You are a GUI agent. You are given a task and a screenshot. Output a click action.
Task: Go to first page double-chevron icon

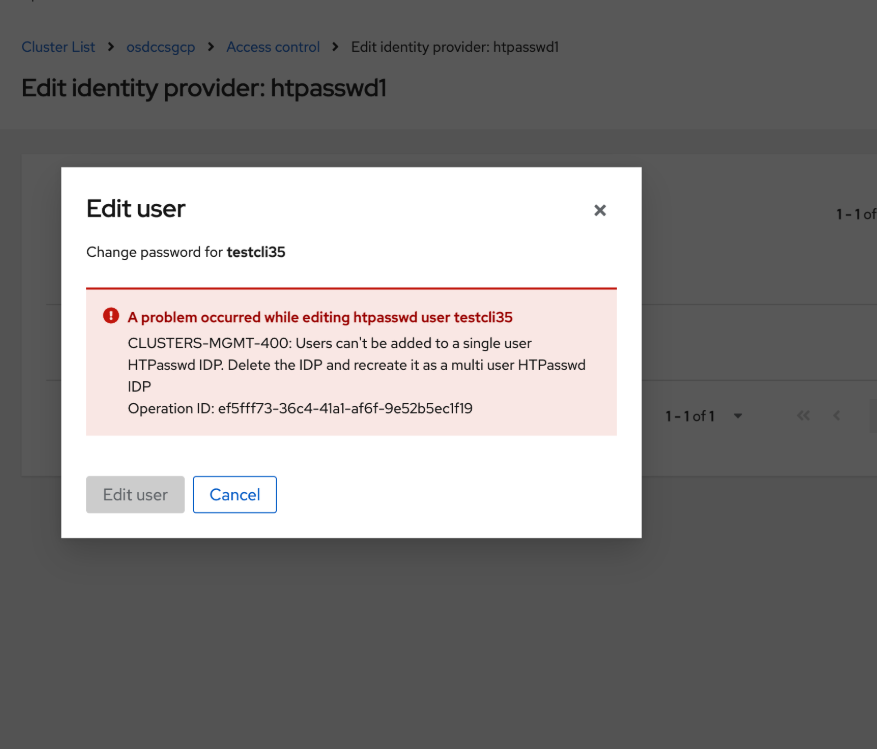tap(803, 416)
